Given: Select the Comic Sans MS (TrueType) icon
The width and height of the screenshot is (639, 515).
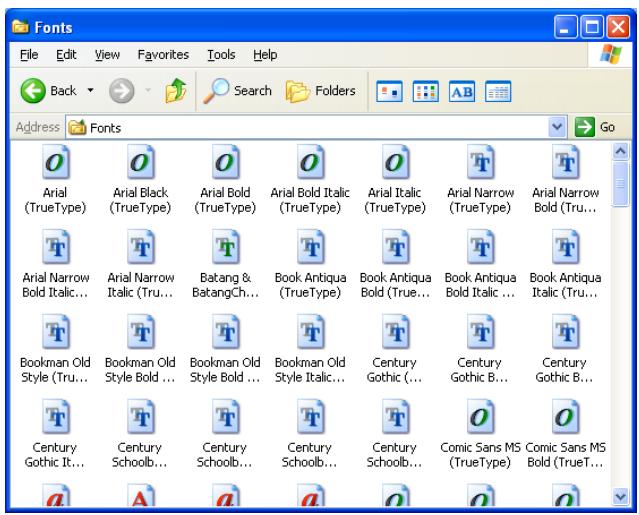Looking at the screenshot, I should (480, 417).
